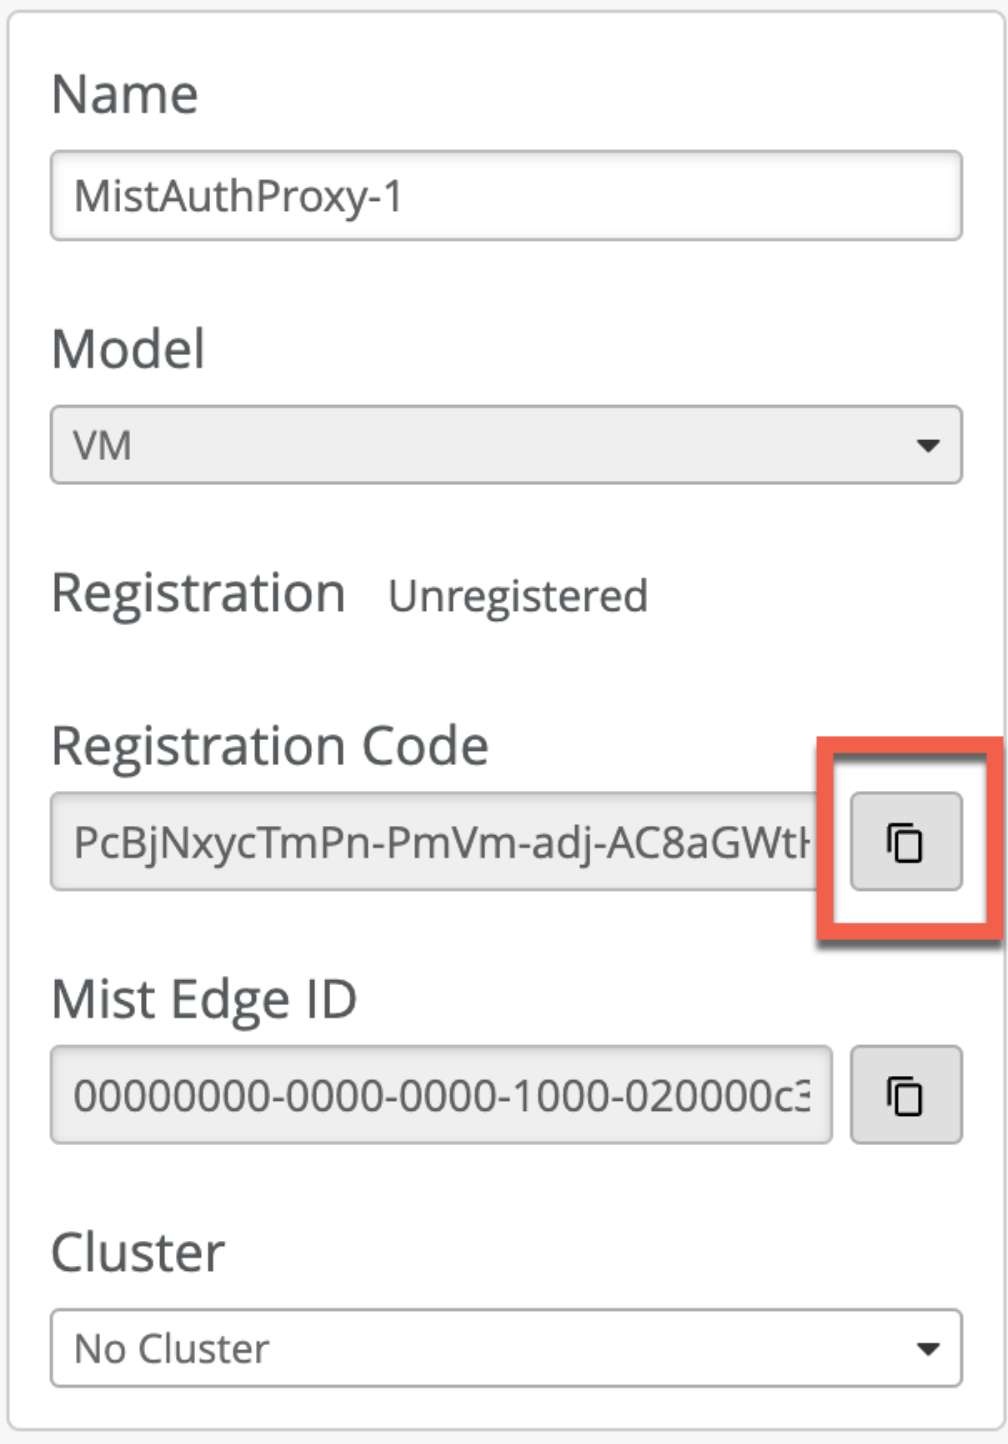Screen dimensions: 1008x1444
Task: Select the No Cluster text
Action: [172, 1349]
